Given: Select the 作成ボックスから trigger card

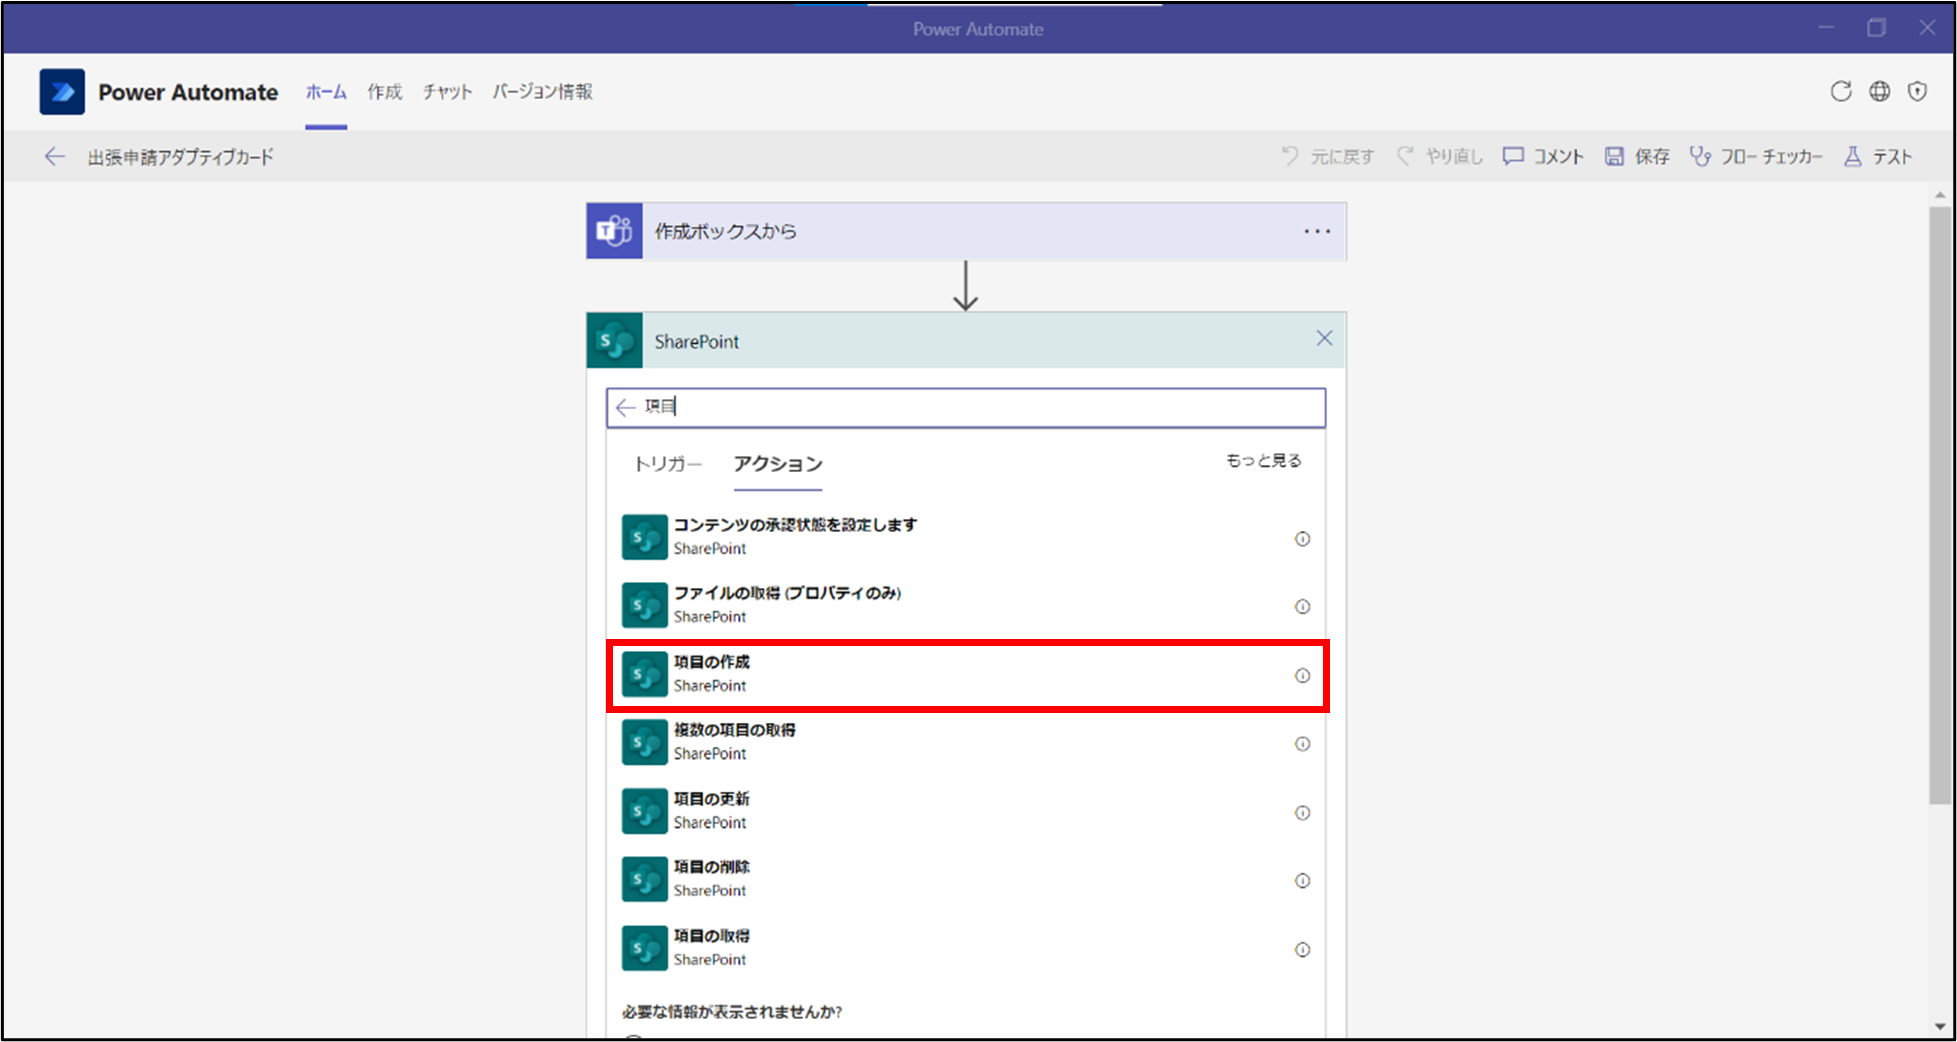Looking at the screenshot, I should tap(966, 231).
